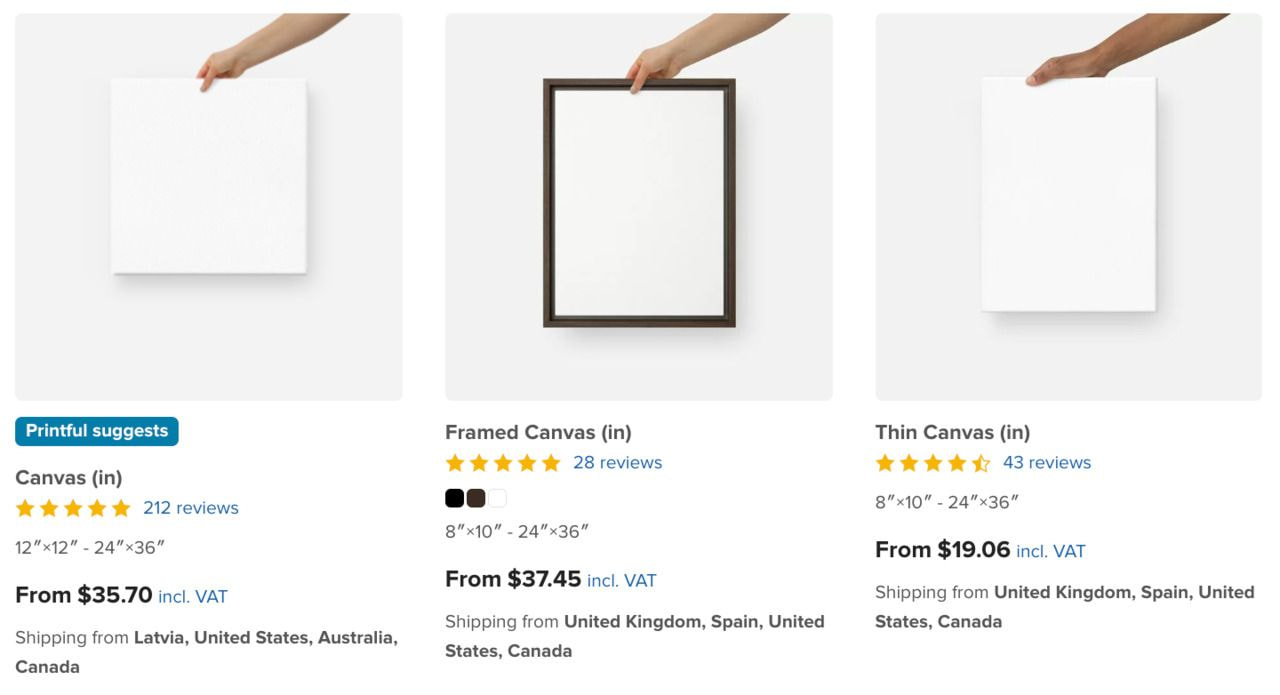Select the brown frame color swatch

click(x=476, y=498)
